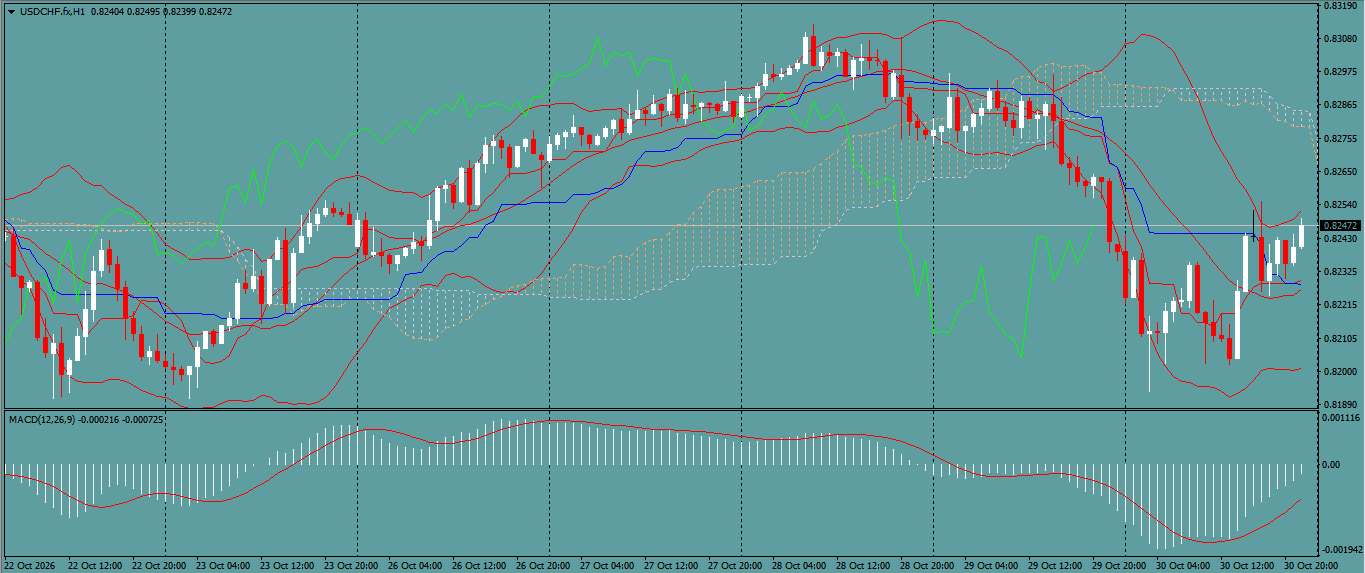This screenshot has width=1365, height=573.
Task: Click the 0.82865 price axis label
Action: (x=1339, y=105)
